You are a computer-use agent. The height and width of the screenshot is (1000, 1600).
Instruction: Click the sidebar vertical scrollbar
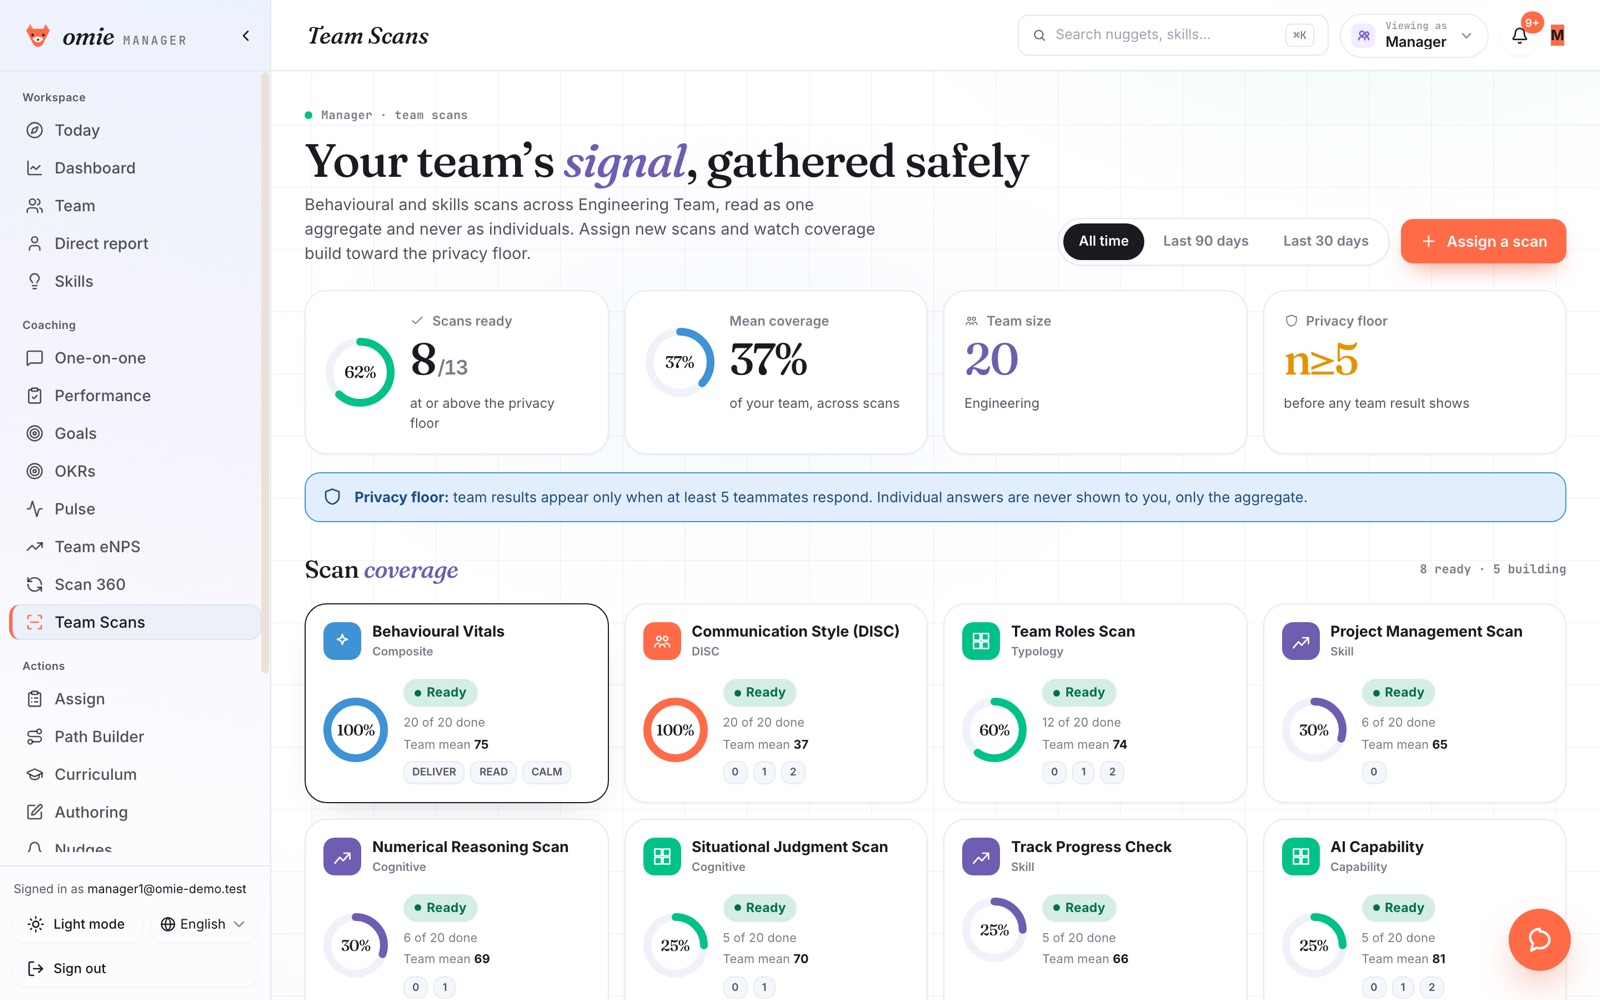(265, 372)
